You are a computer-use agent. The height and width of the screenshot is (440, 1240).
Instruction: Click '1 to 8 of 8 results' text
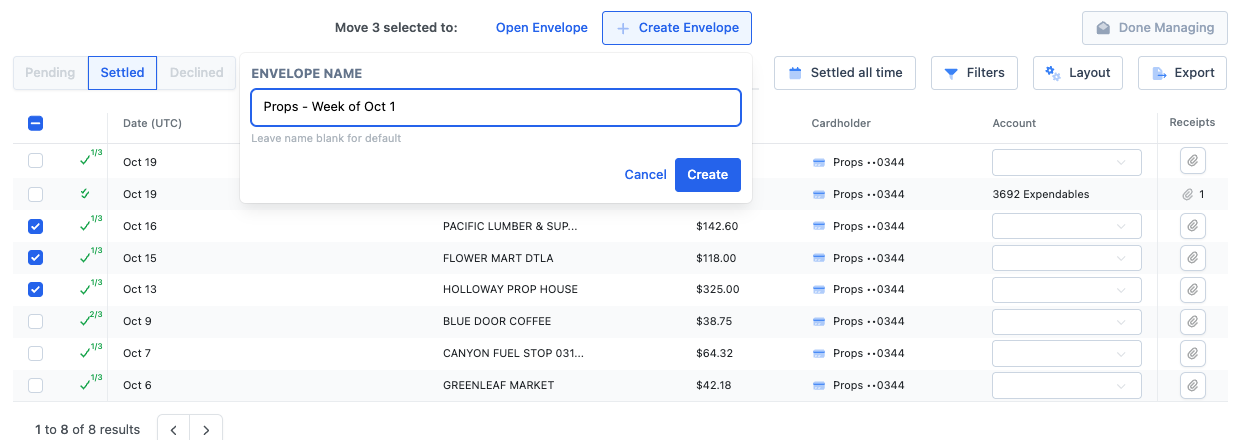(x=88, y=430)
